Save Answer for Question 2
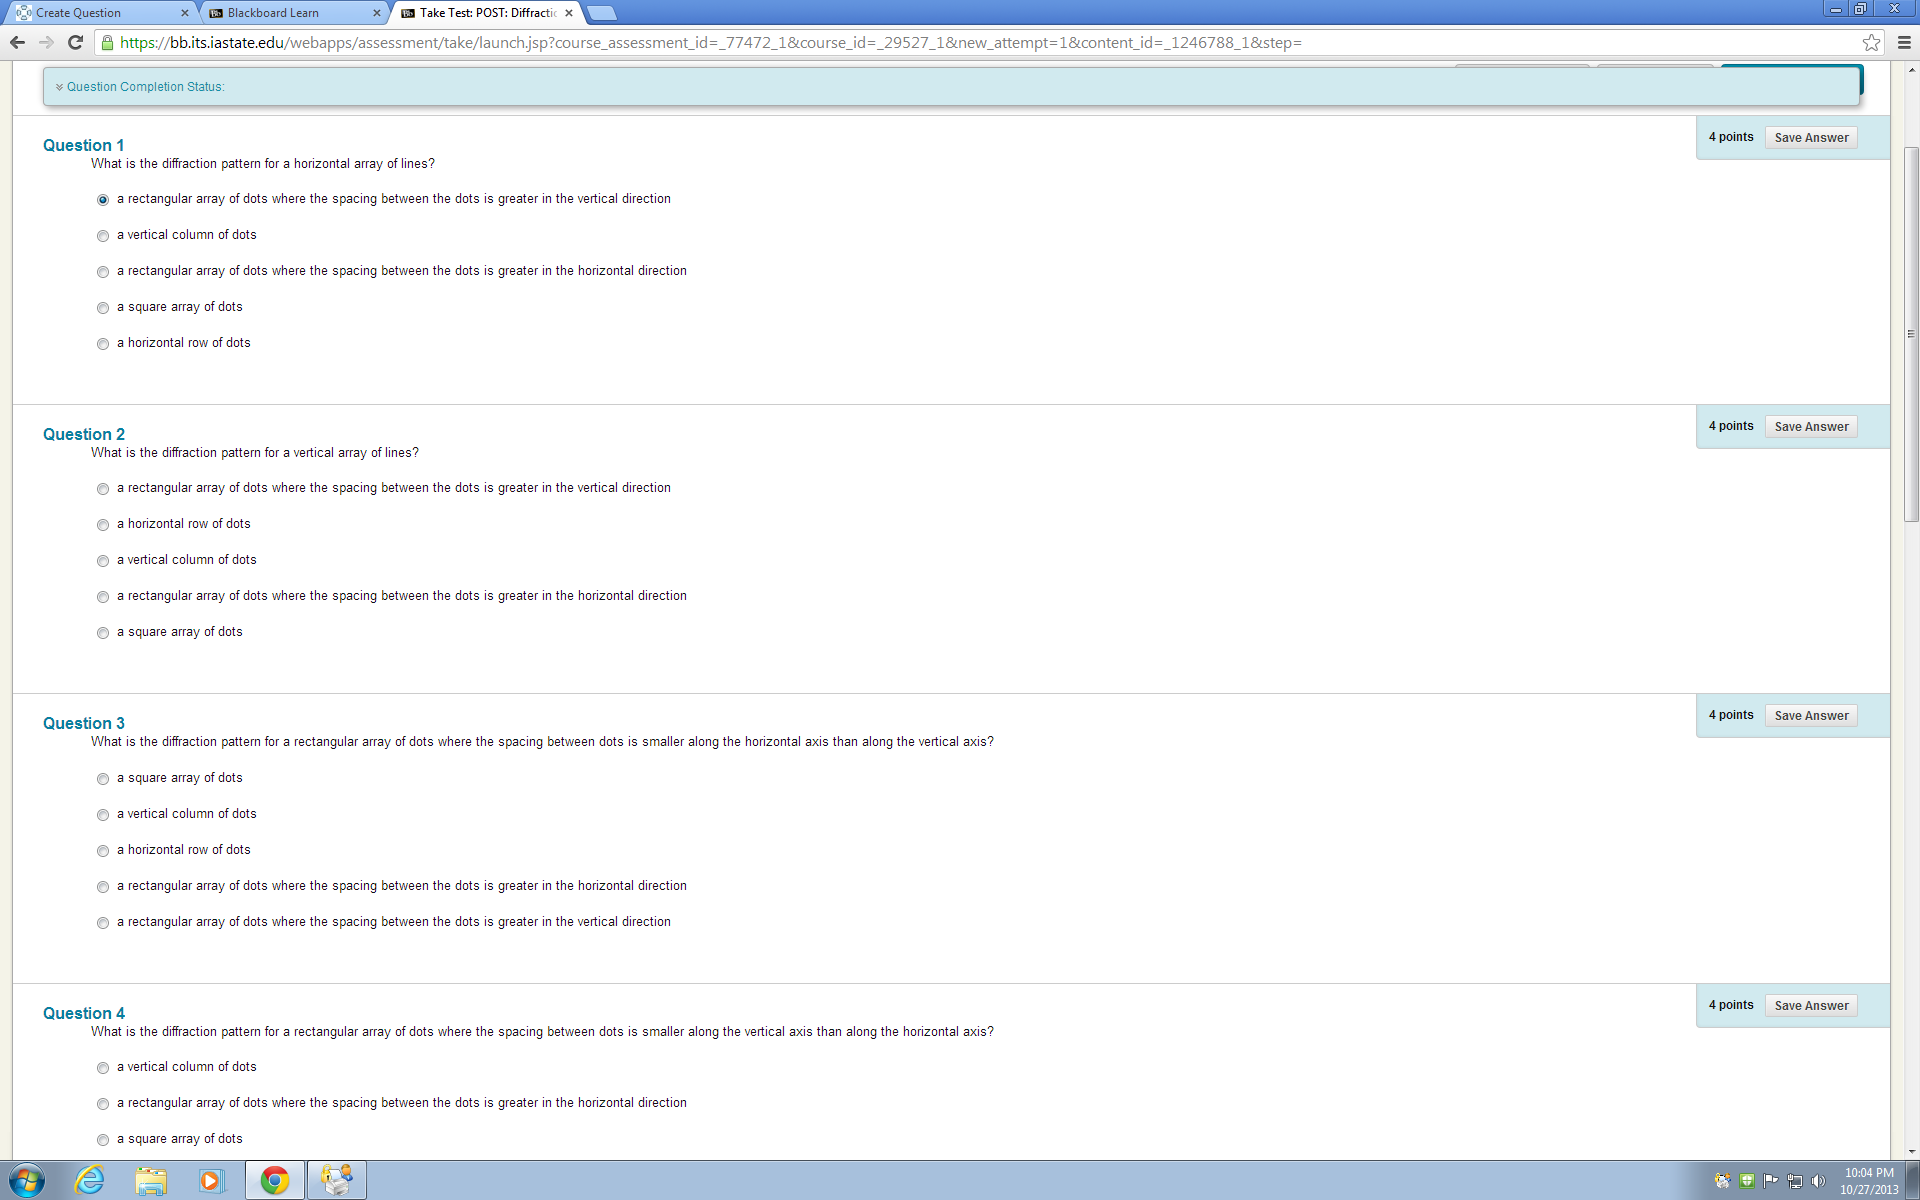 tap(1811, 427)
